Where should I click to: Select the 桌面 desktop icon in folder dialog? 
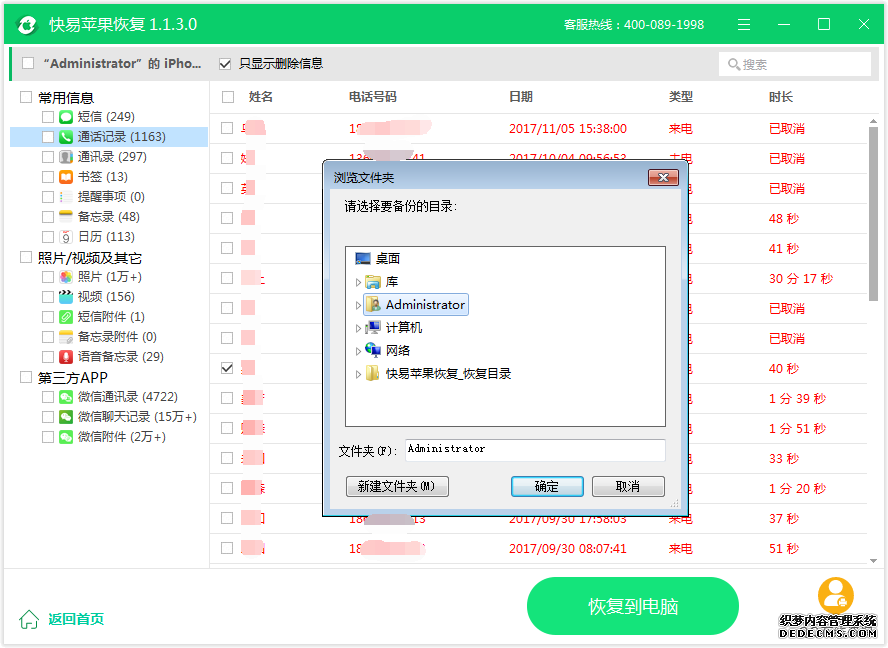pos(362,259)
